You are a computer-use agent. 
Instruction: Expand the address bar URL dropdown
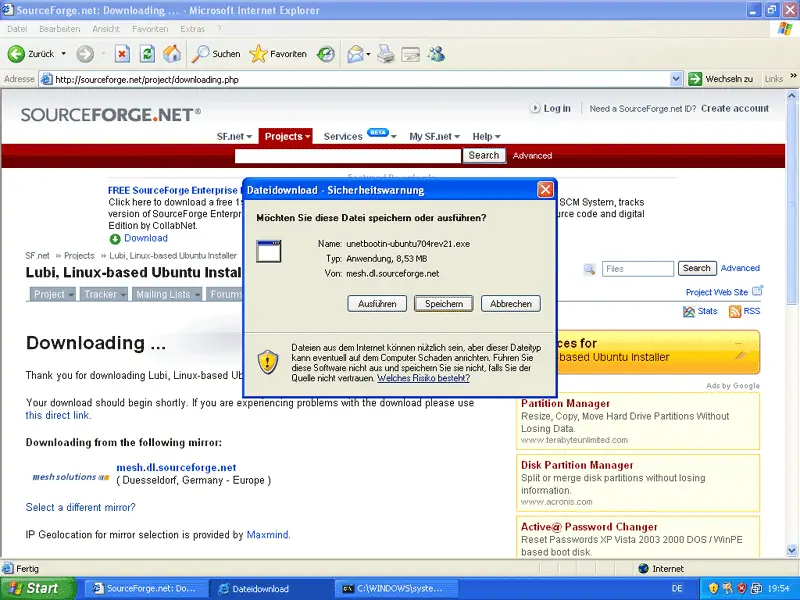(x=676, y=79)
